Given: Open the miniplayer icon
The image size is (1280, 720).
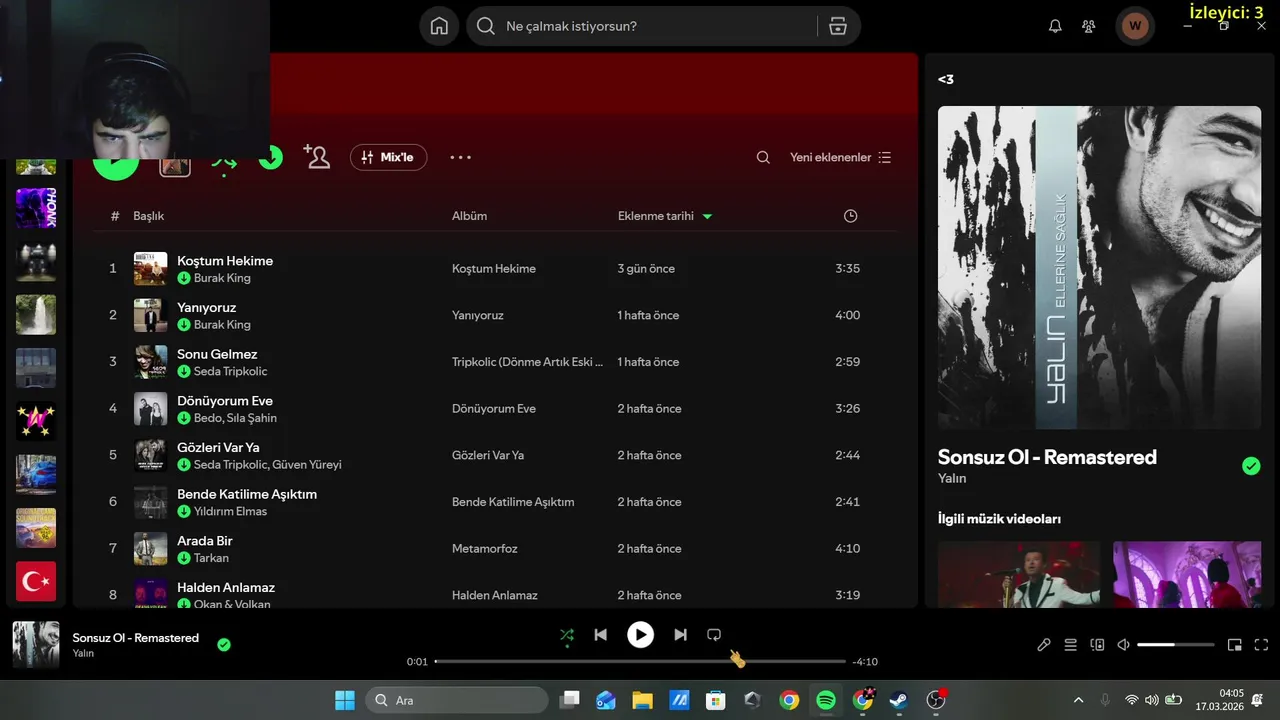Looking at the screenshot, I should tap(1234, 645).
